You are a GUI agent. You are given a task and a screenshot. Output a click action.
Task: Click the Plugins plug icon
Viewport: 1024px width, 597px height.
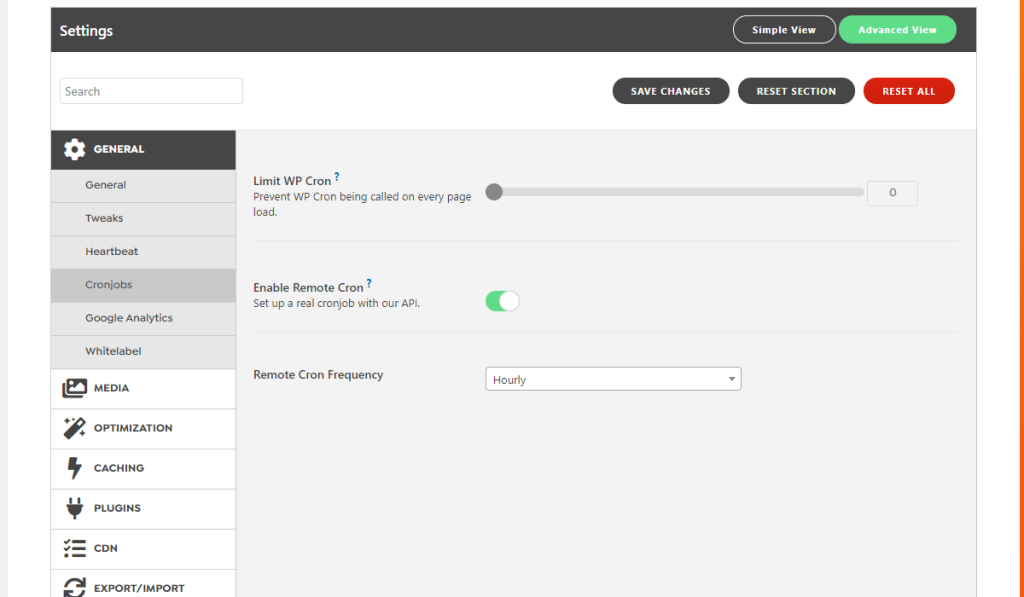click(x=74, y=508)
